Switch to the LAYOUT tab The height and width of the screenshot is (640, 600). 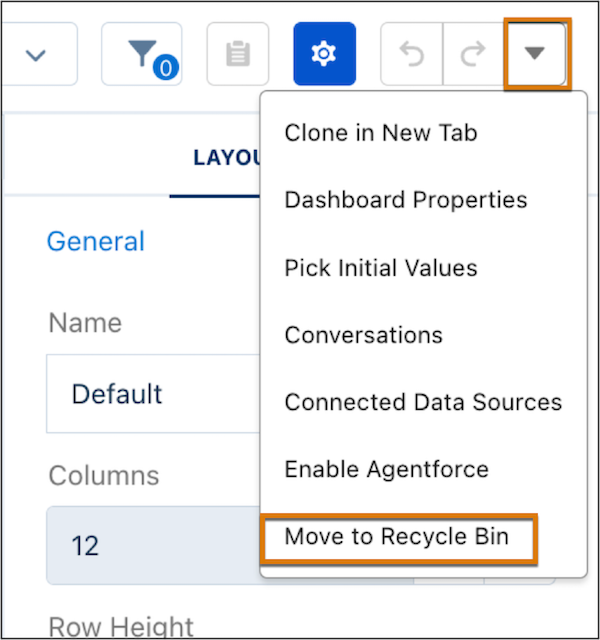click(227, 158)
